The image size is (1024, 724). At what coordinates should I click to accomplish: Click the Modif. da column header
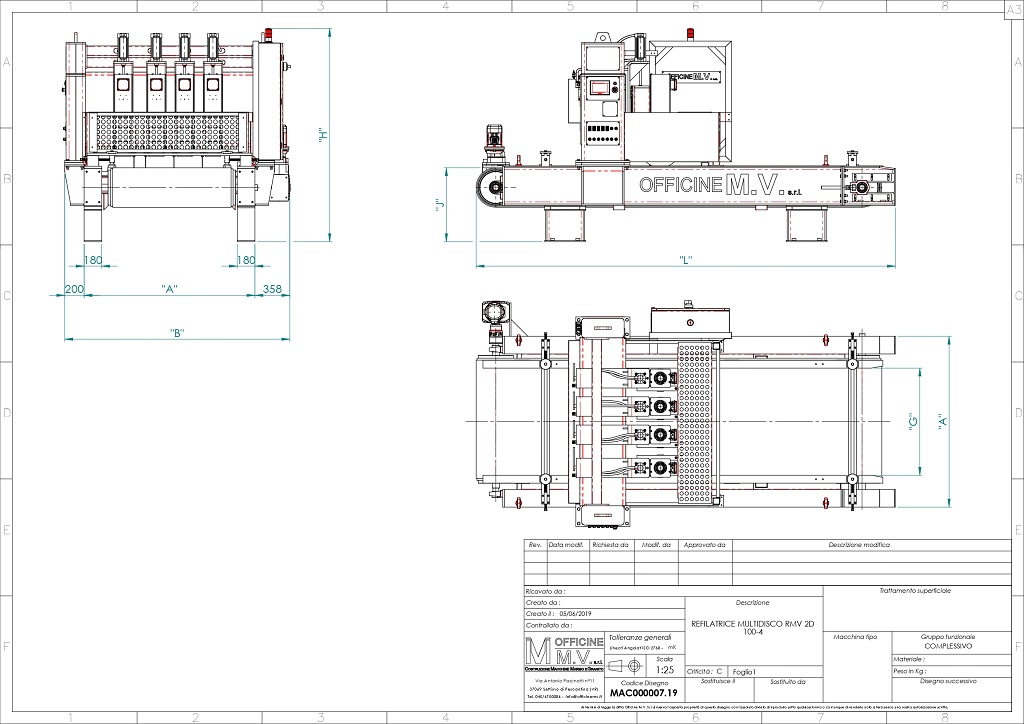[656, 544]
